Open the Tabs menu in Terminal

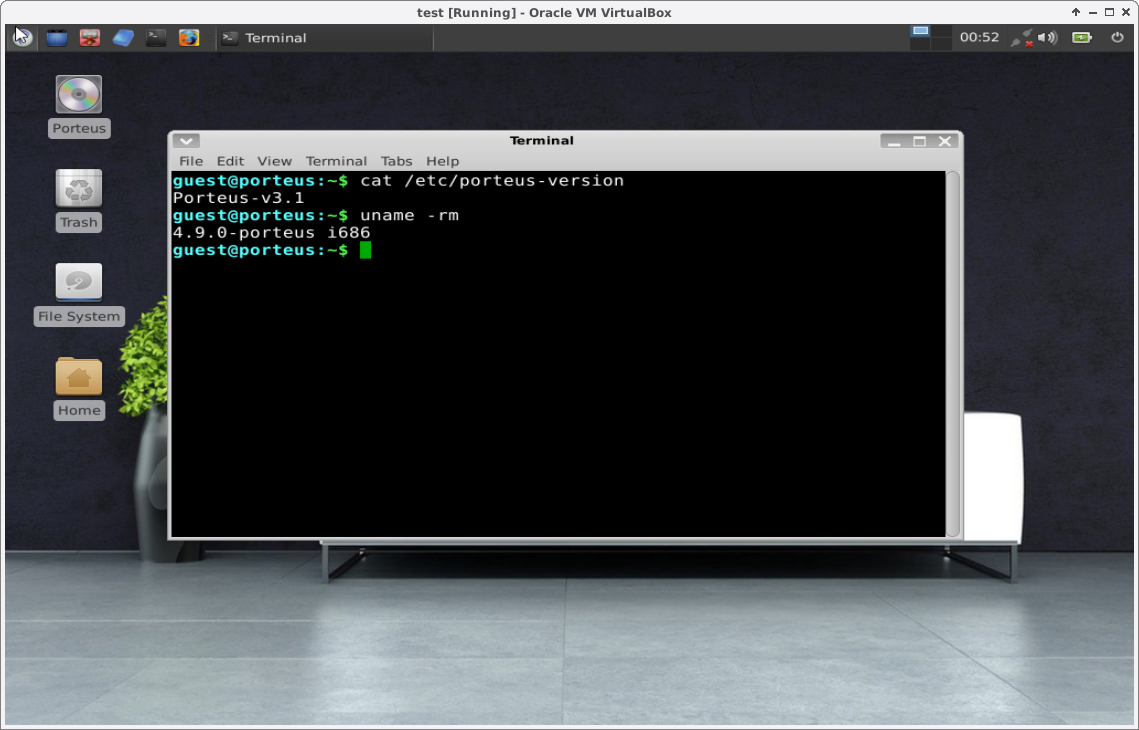pyautogui.click(x=397, y=161)
